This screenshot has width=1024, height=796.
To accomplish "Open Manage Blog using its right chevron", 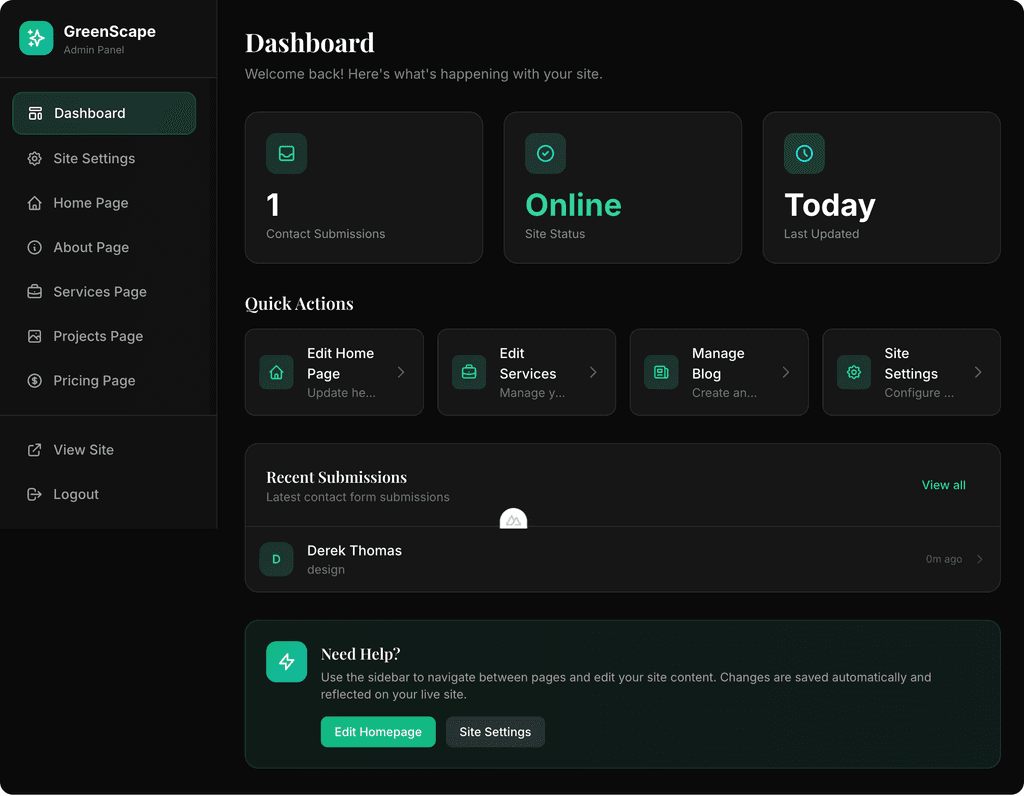I will tap(786, 372).
